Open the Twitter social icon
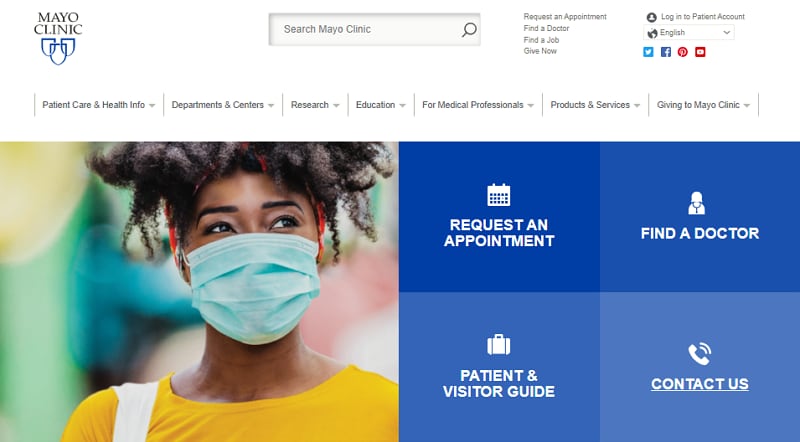Image resolution: width=800 pixels, height=442 pixels. click(x=648, y=52)
